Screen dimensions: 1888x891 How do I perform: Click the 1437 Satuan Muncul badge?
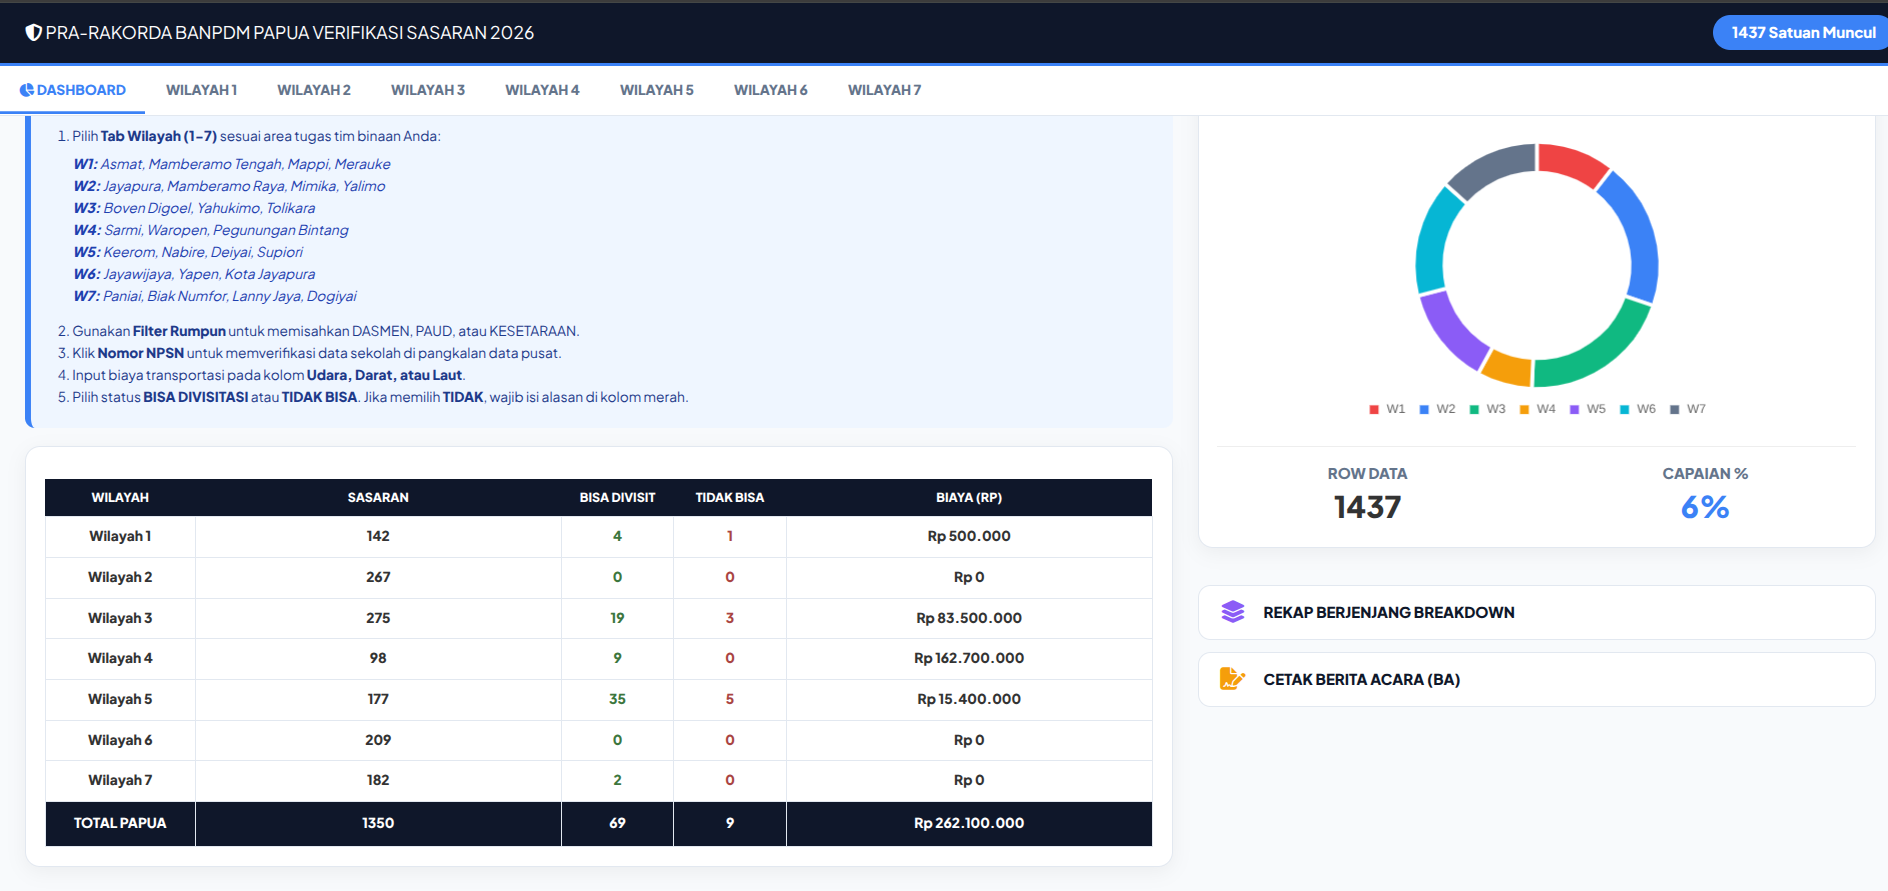click(1803, 33)
